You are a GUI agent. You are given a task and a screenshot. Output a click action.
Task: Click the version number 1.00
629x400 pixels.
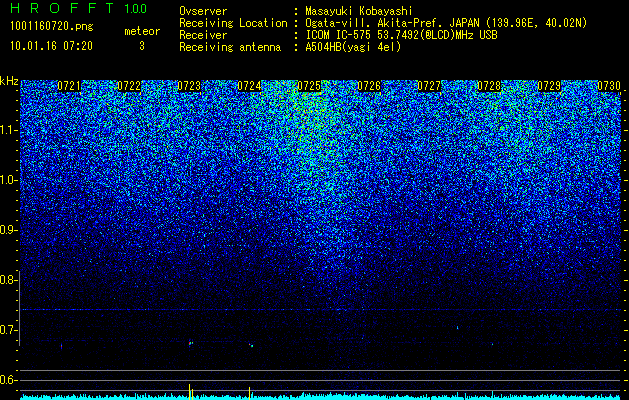tap(136, 8)
